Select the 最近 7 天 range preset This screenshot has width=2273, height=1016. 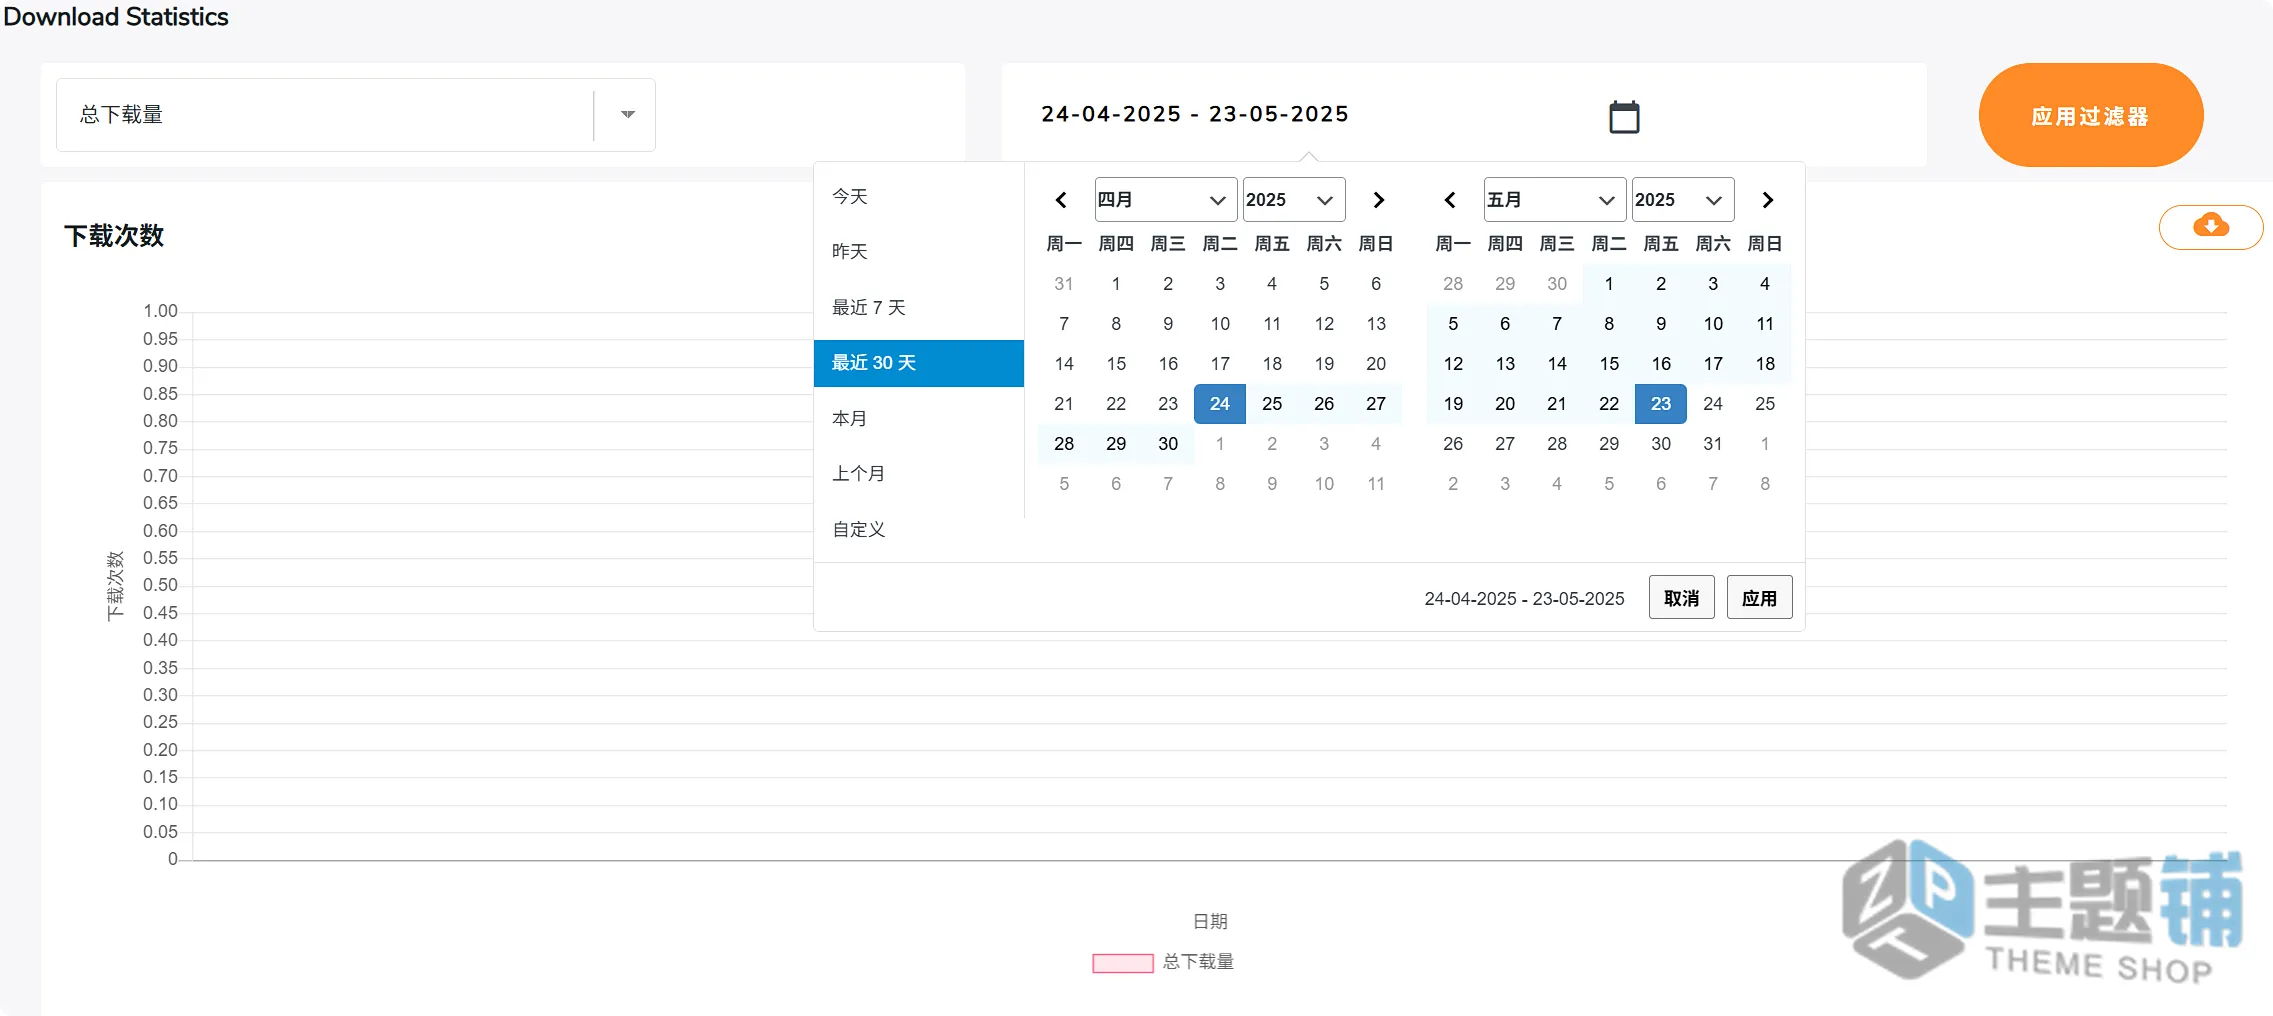(x=919, y=308)
